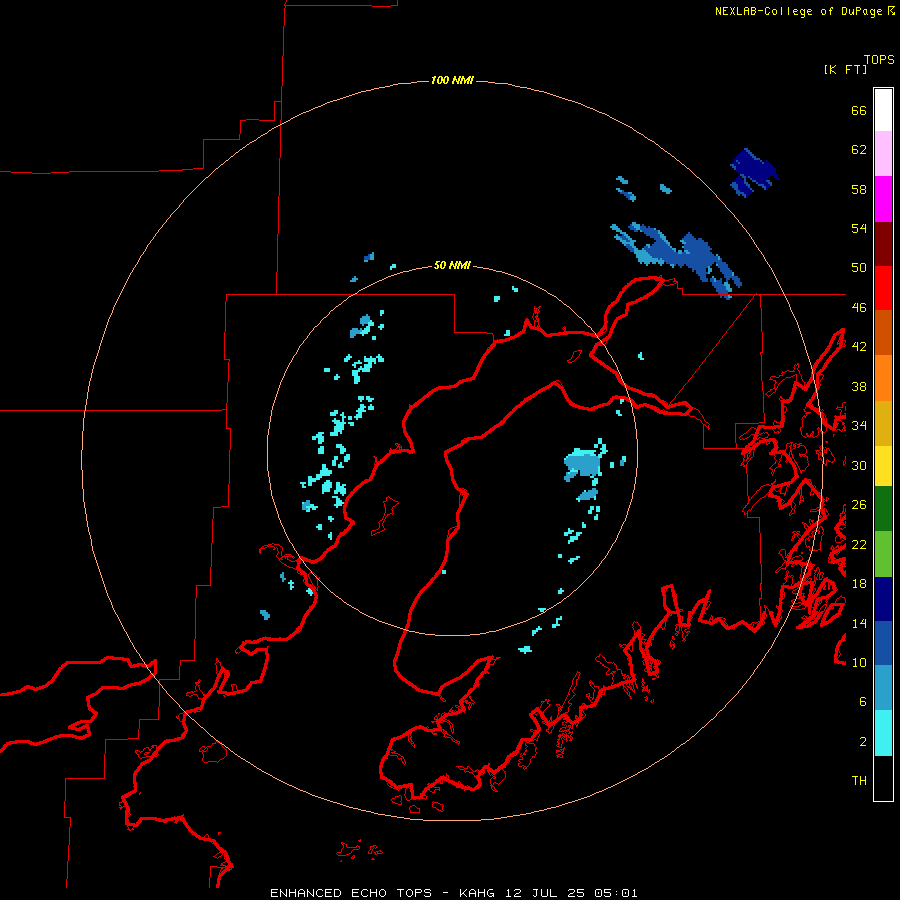Click the KAHG station identifier

(479, 893)
